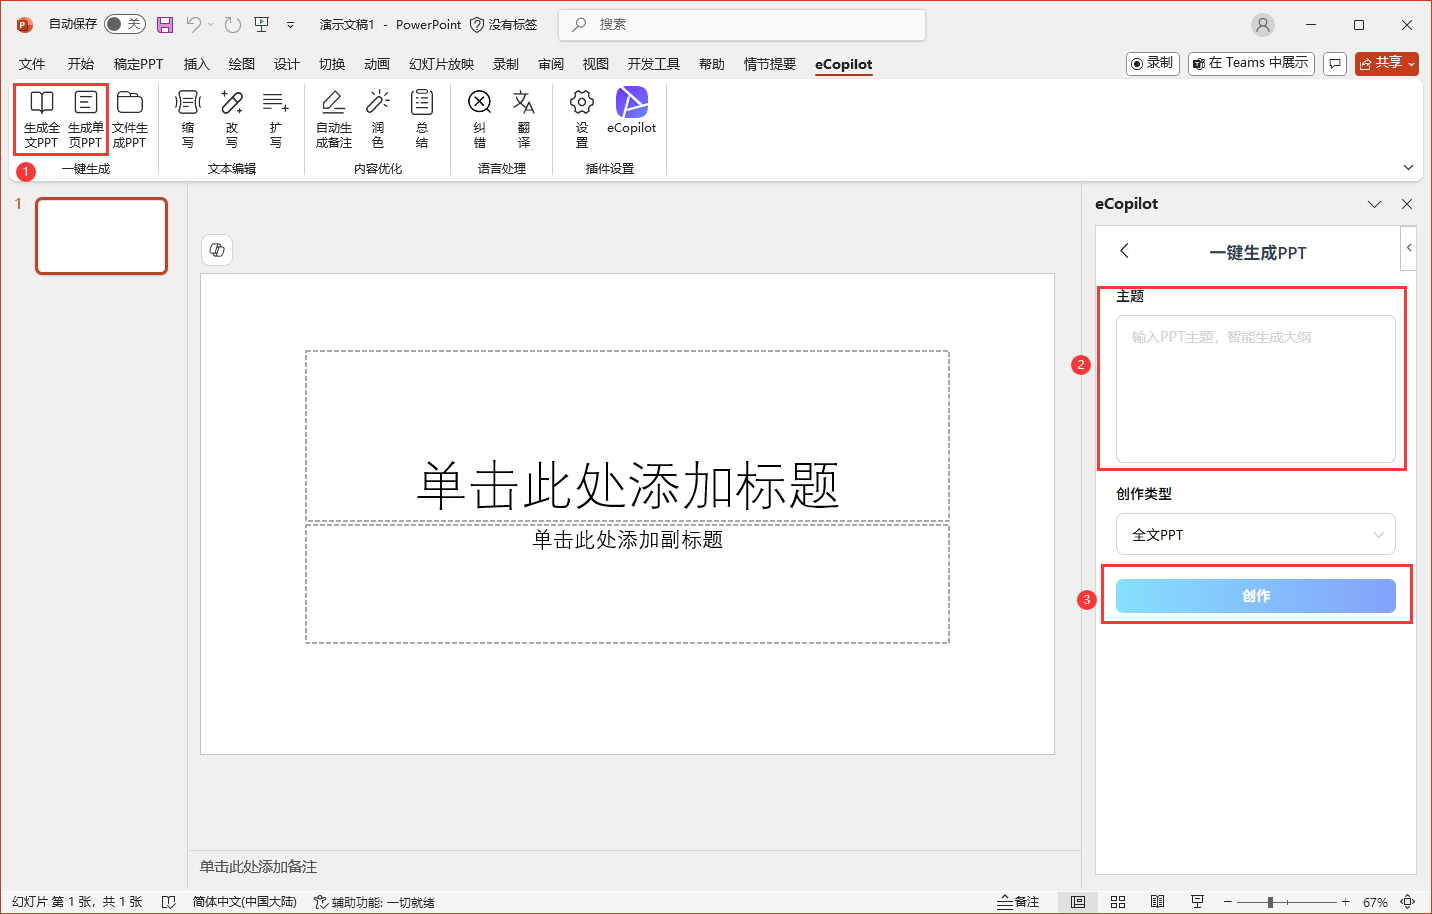Switch to slide sorter view in status bar
1432x914 pixels.
pyautogui.click(x=1118, y=902)
